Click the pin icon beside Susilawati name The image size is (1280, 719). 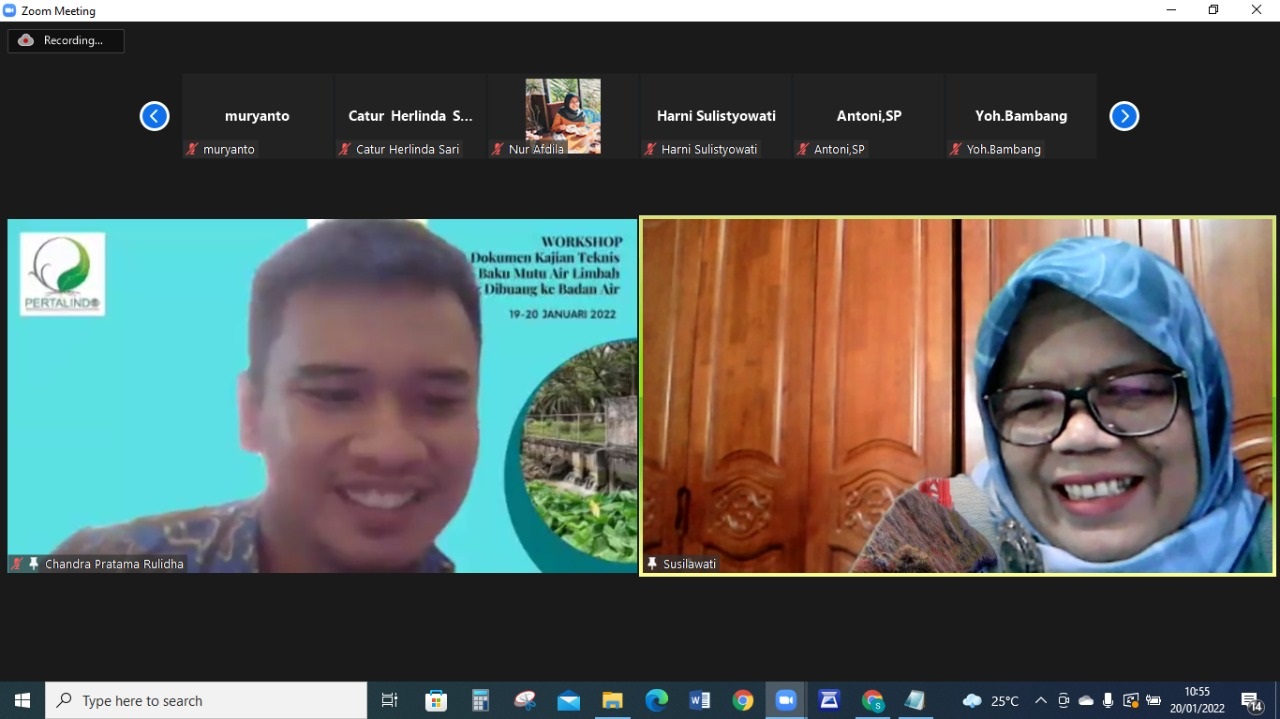click(x=652, y=564)
